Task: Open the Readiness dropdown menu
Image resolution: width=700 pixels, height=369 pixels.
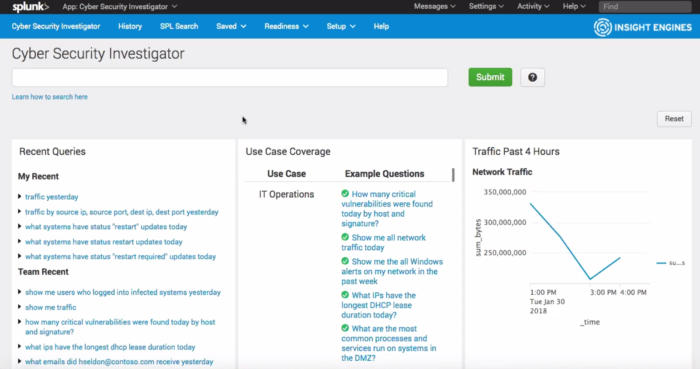Action: click(x=286, y=26)
